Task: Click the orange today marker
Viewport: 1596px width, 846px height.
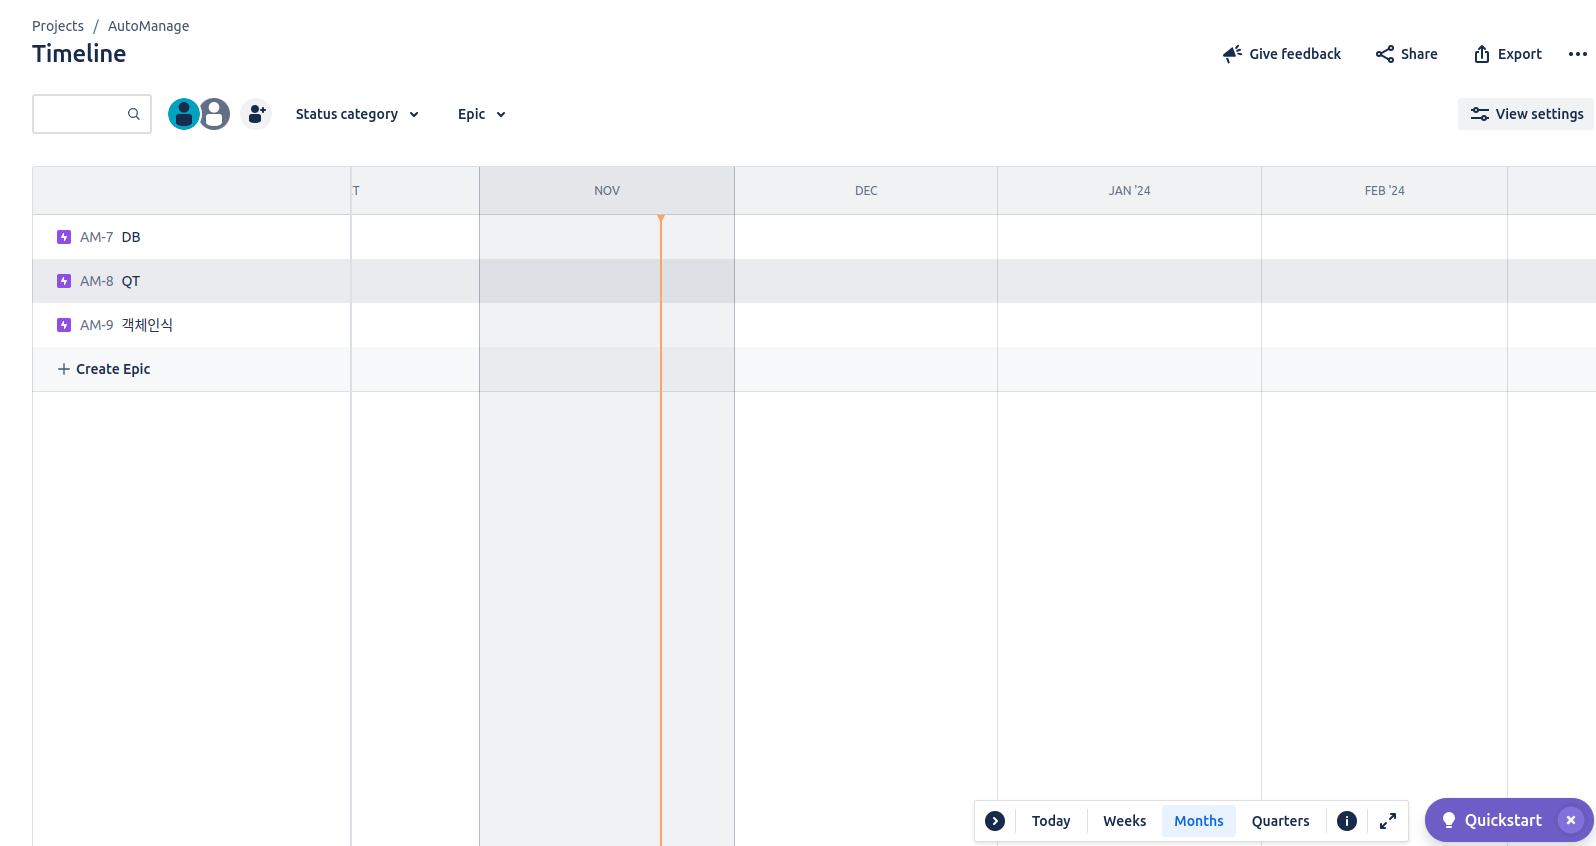Action: 661,530
